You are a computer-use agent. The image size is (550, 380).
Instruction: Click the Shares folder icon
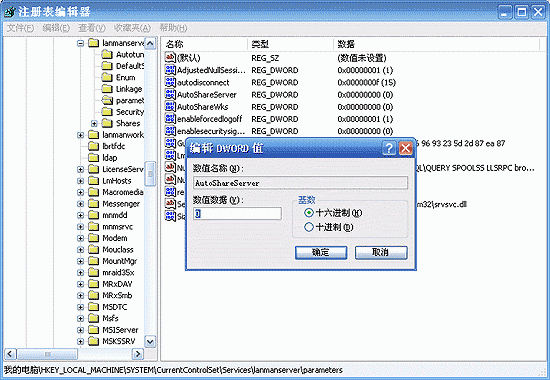pyautogui.click(x=107, y=123)
